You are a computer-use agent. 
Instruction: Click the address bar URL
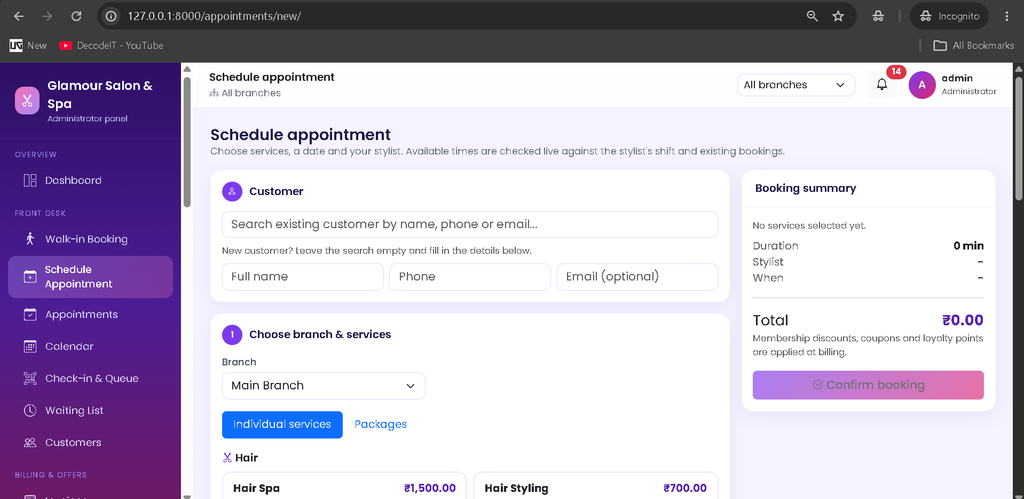(x=214, y=16)
